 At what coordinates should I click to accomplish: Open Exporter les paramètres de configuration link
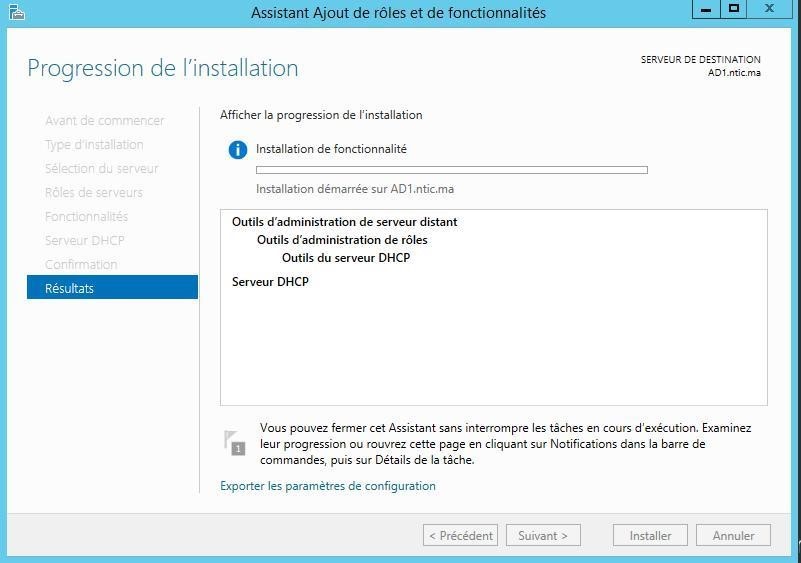click(x=328, y=486)
